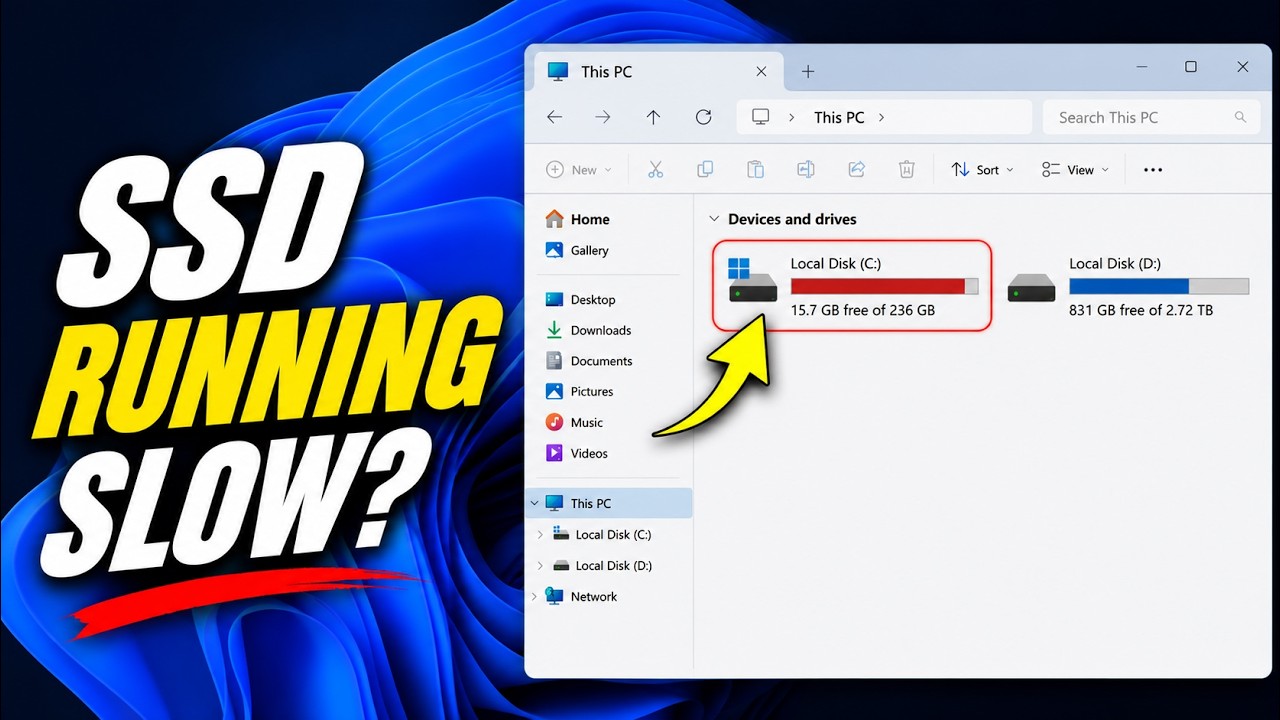
Task: Click the search magnifier icon
Action: (x=1240, y=117)
